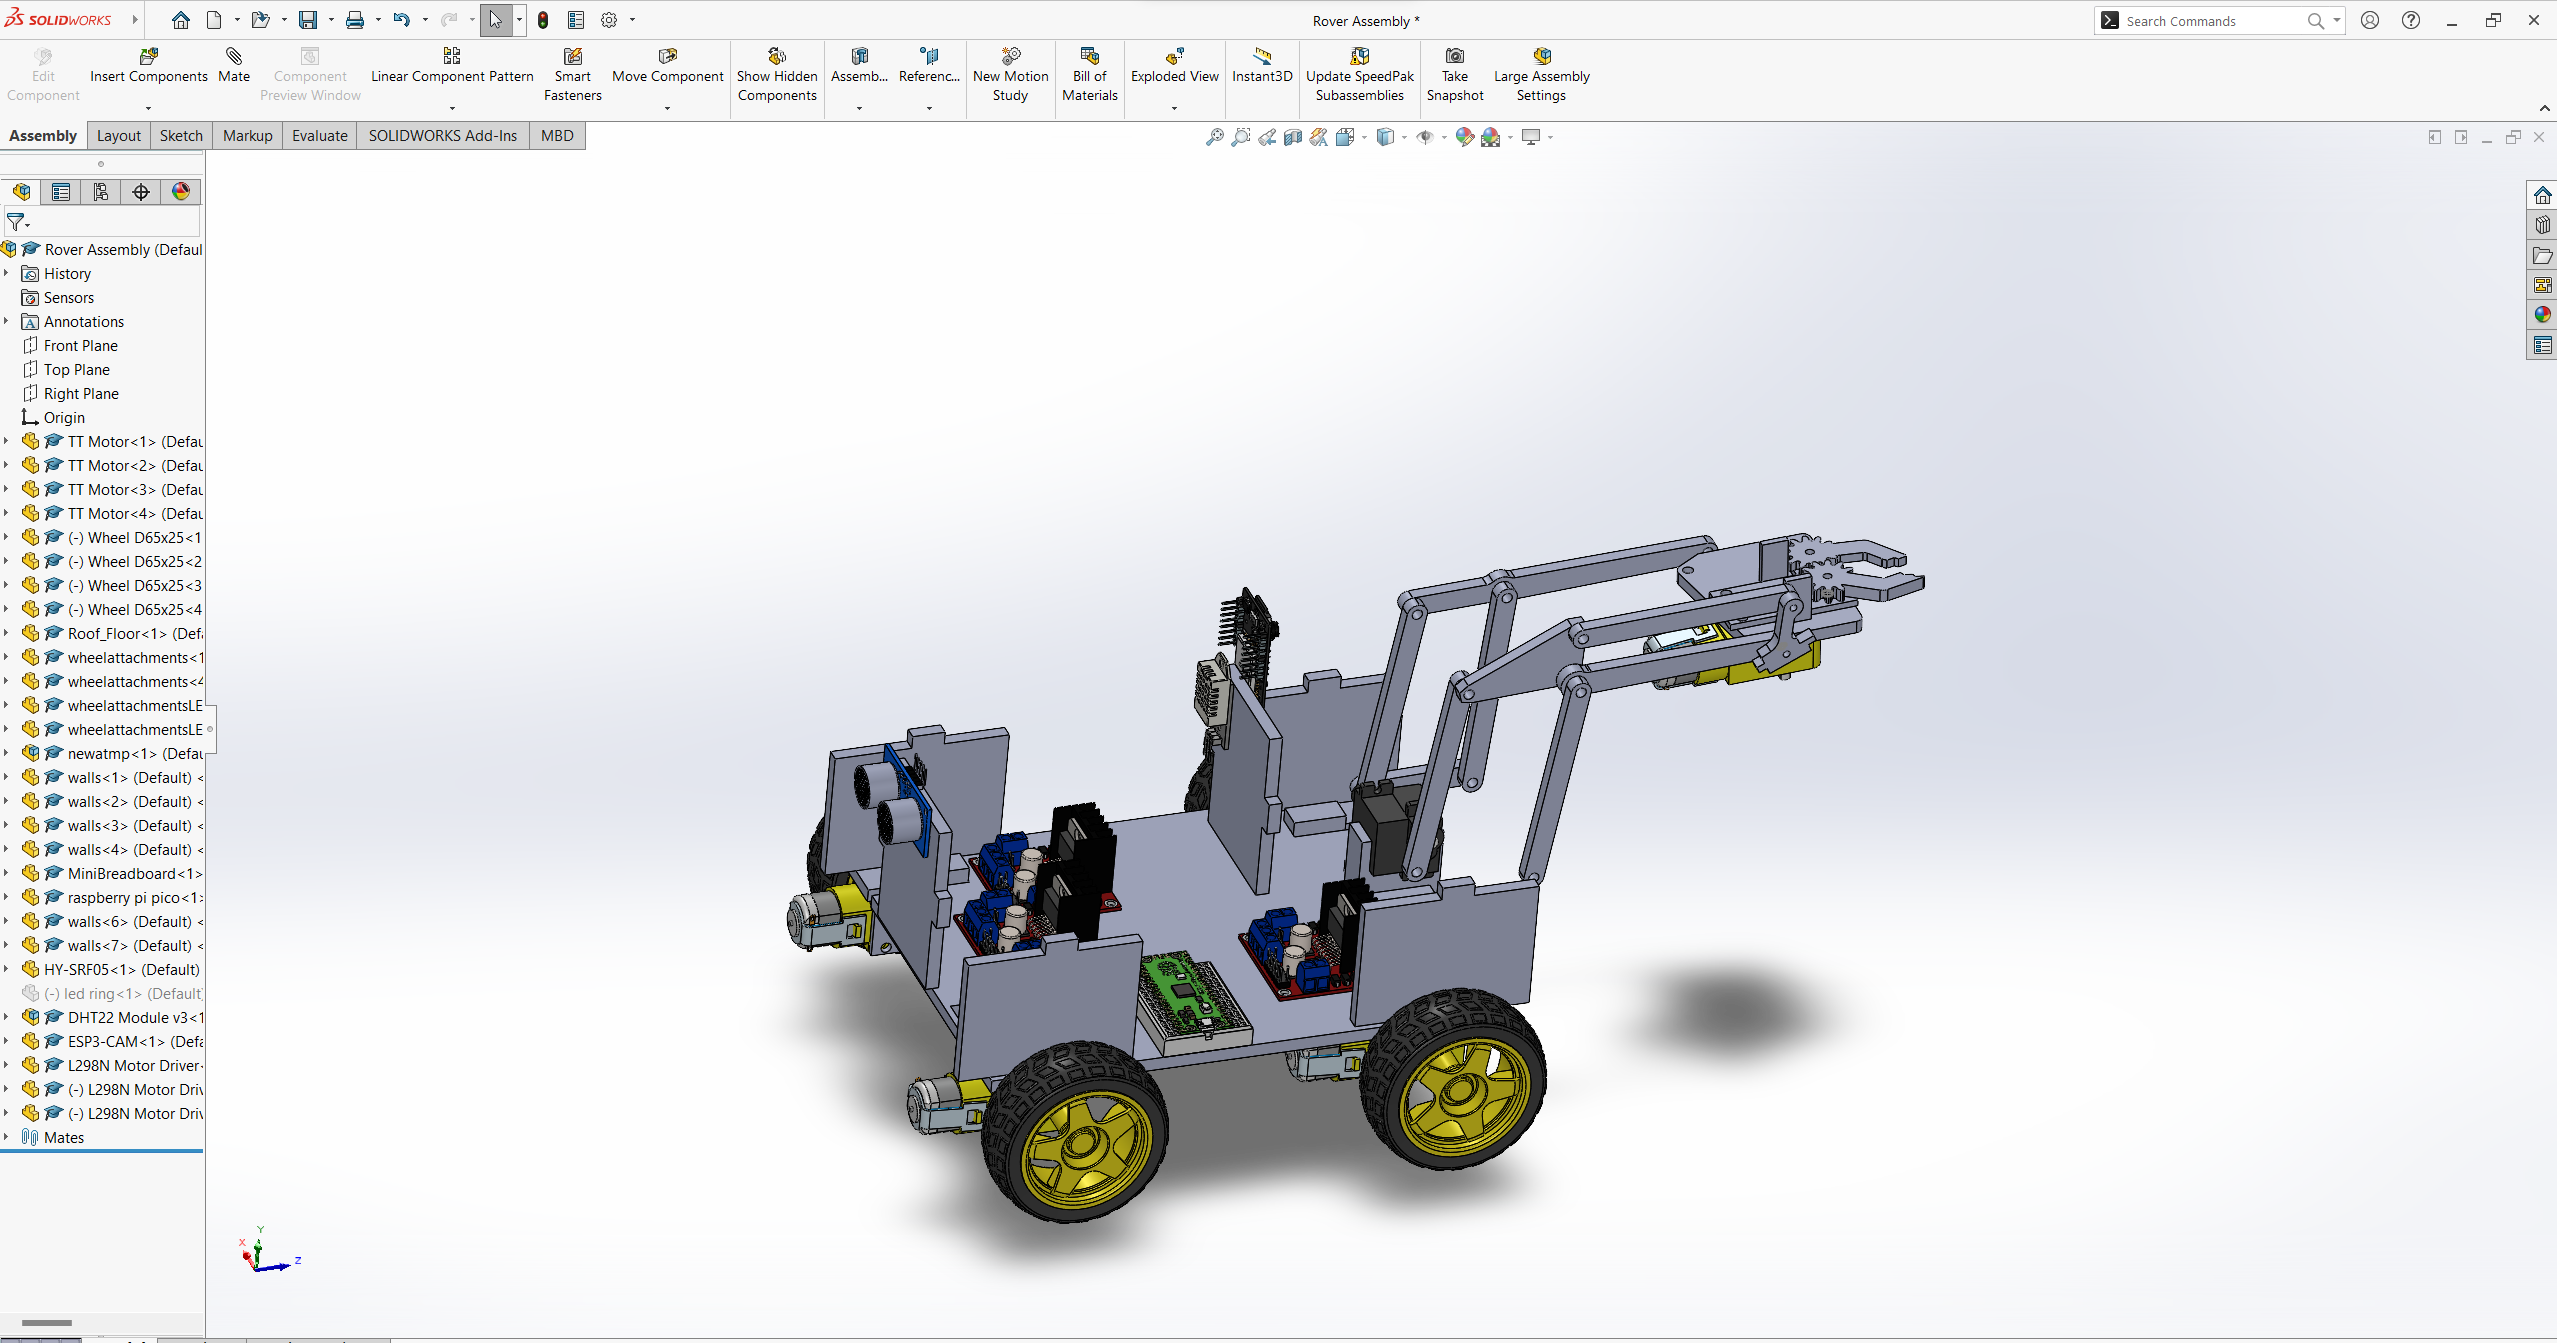
Task: Restore the Previous View
Action: [1266, 137]
